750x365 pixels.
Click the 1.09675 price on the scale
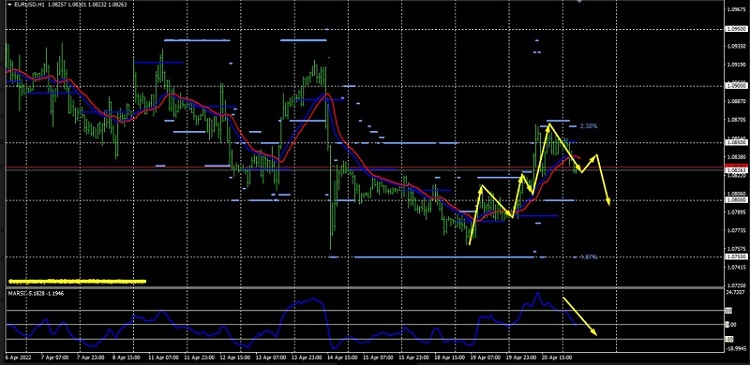pyautogui.click(x=737, y=9)
